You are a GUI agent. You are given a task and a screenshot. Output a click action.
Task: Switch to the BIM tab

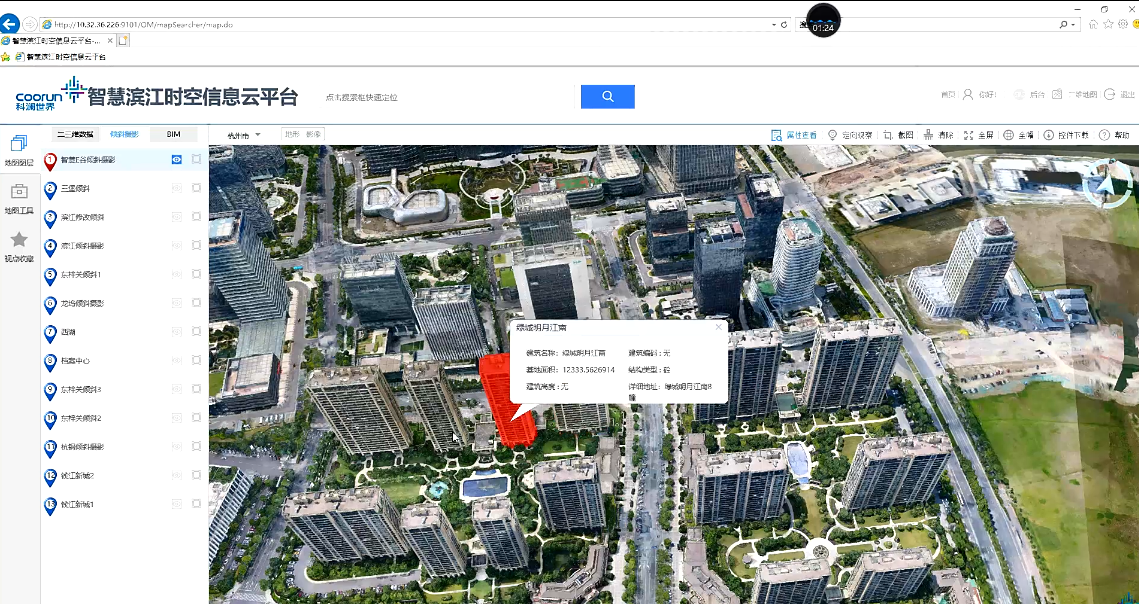tap(173, 134)
